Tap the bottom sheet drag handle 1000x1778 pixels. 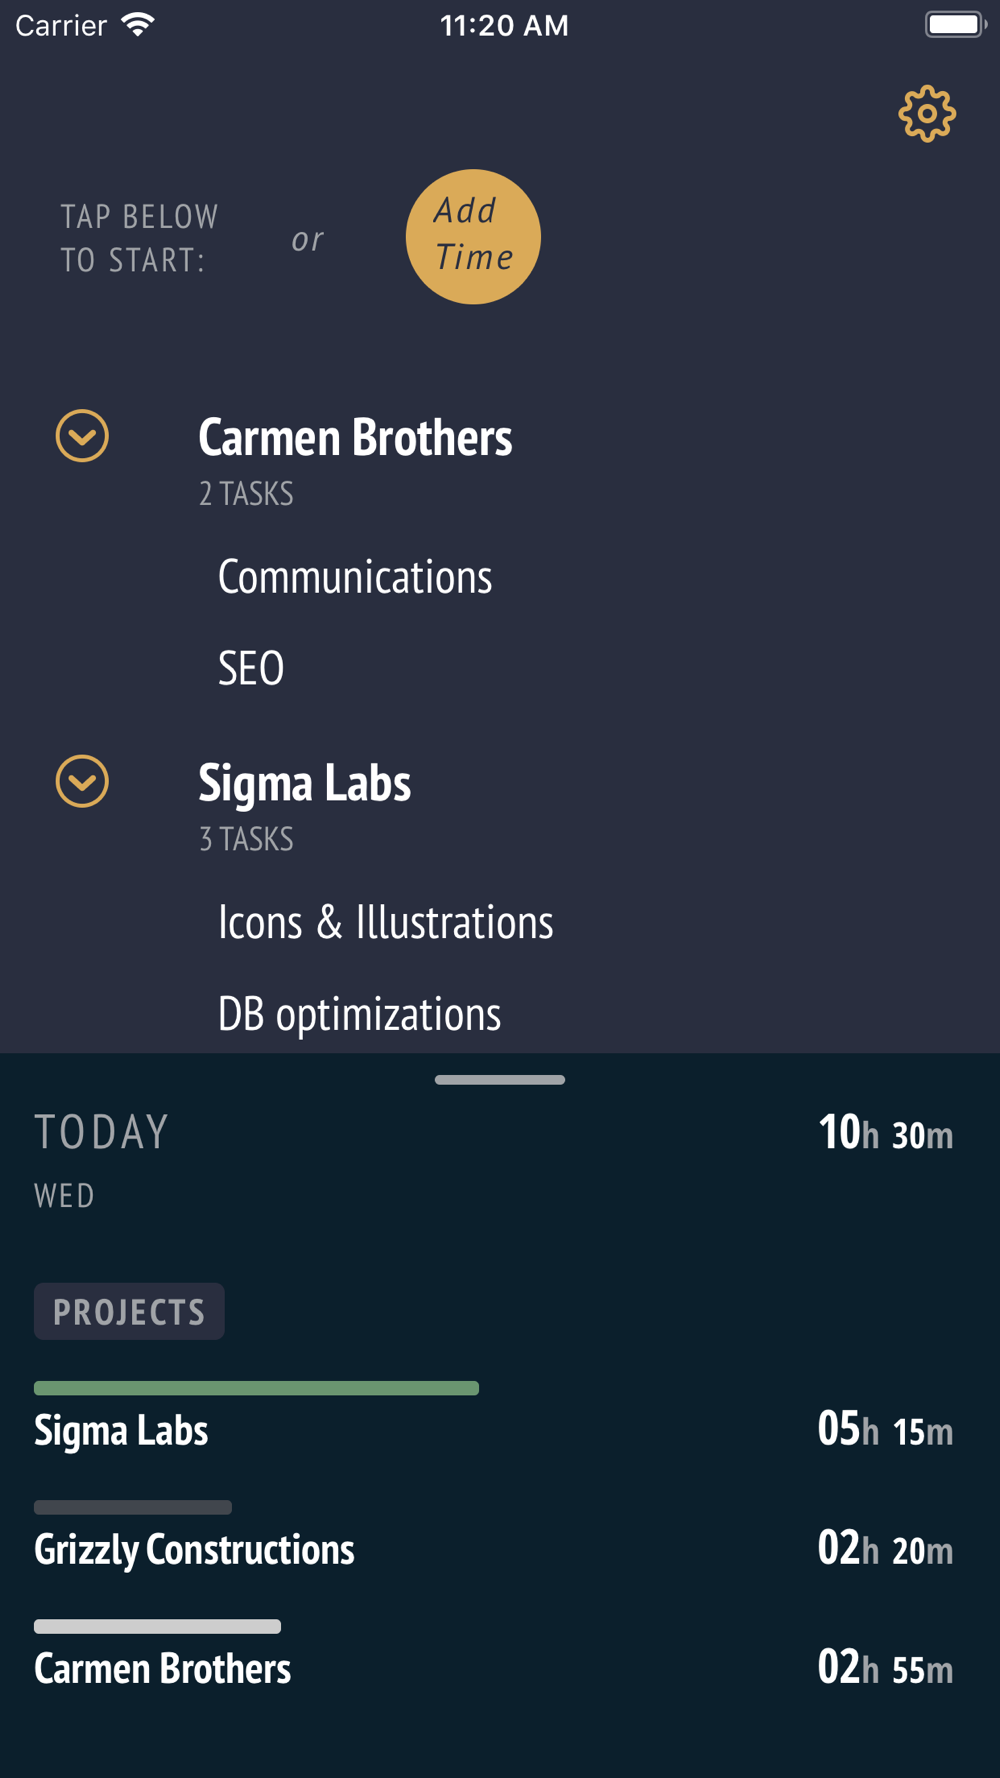(500, 1080)
